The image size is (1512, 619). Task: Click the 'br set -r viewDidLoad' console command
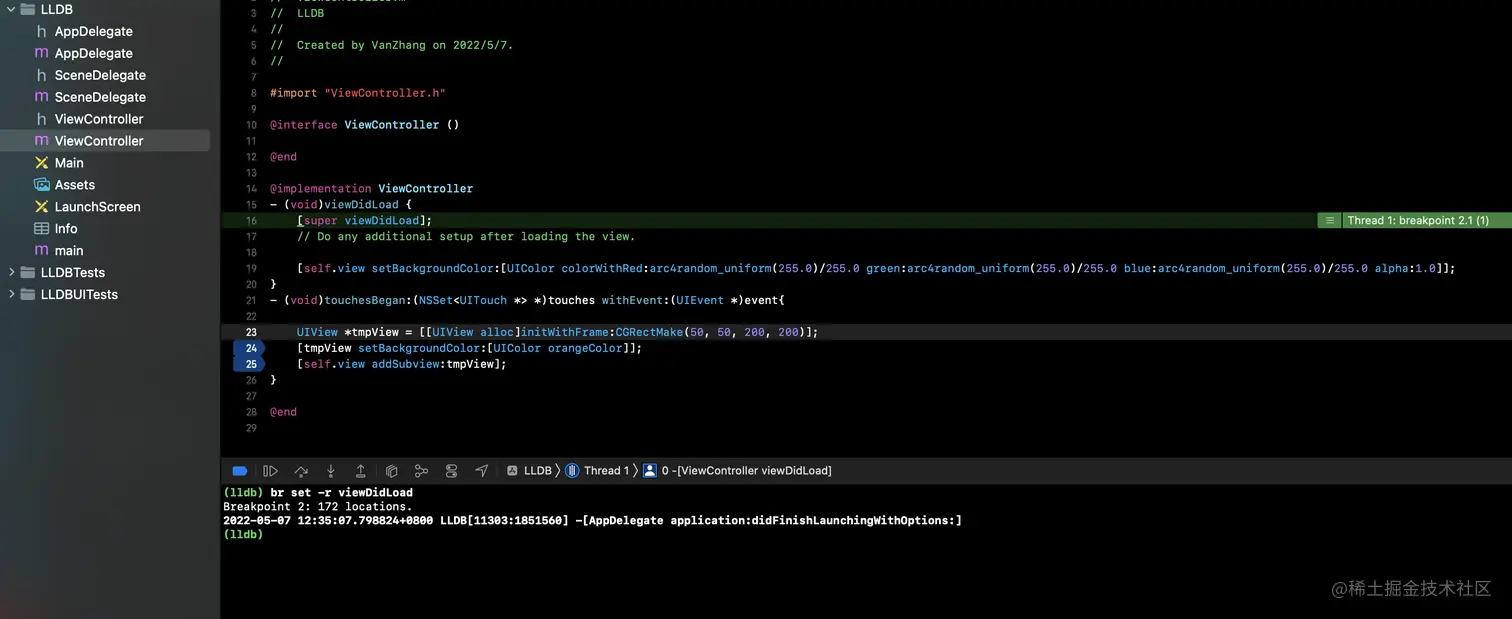pyautogui.click(x=341, y=493)
